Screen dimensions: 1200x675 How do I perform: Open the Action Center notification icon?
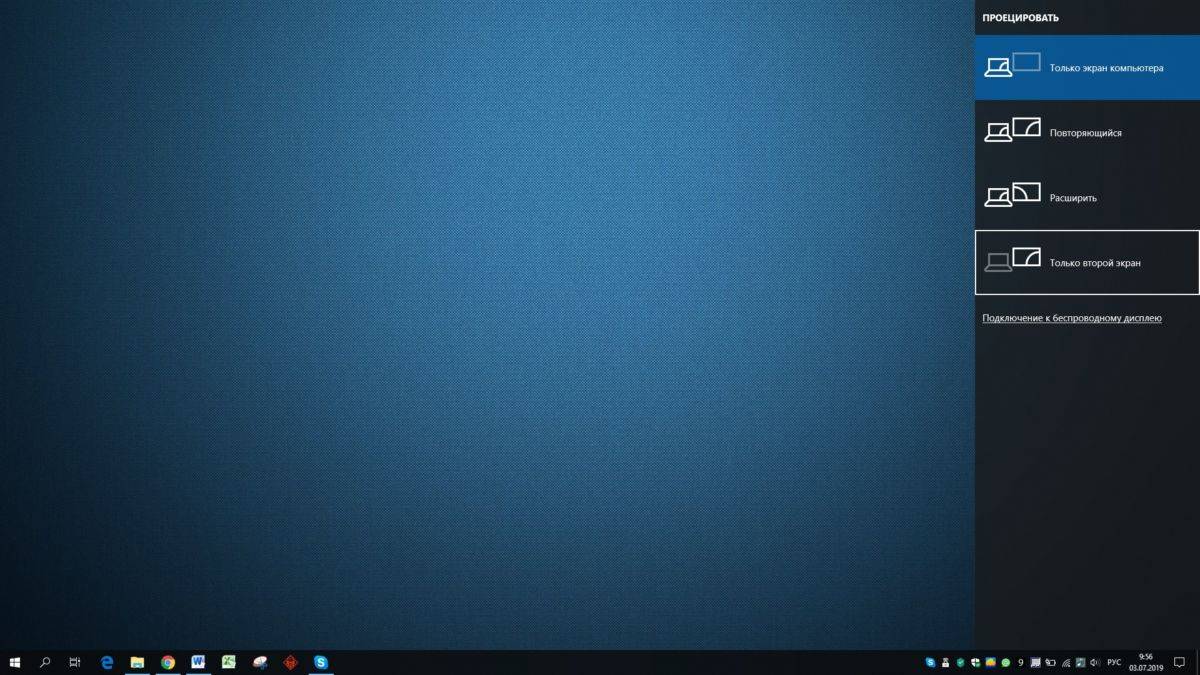click(1179, 662)
